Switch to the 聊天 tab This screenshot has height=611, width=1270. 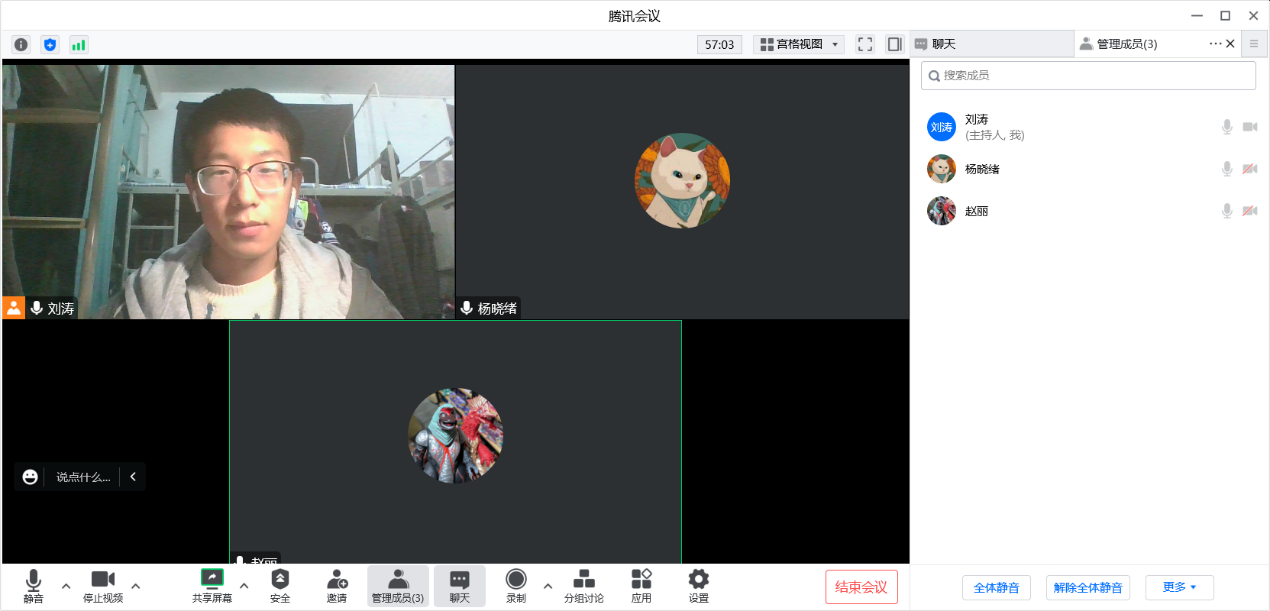coord(990,44)
